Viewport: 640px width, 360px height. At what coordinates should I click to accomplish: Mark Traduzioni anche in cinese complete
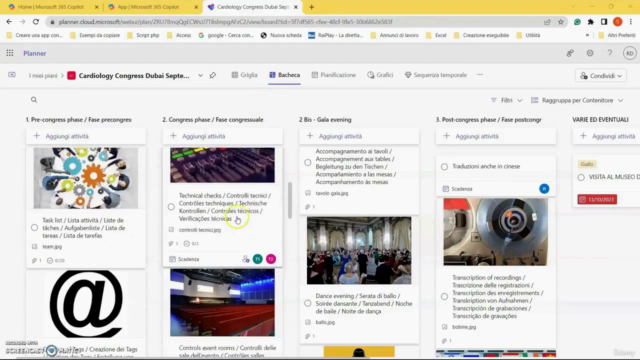coord(444,167)
